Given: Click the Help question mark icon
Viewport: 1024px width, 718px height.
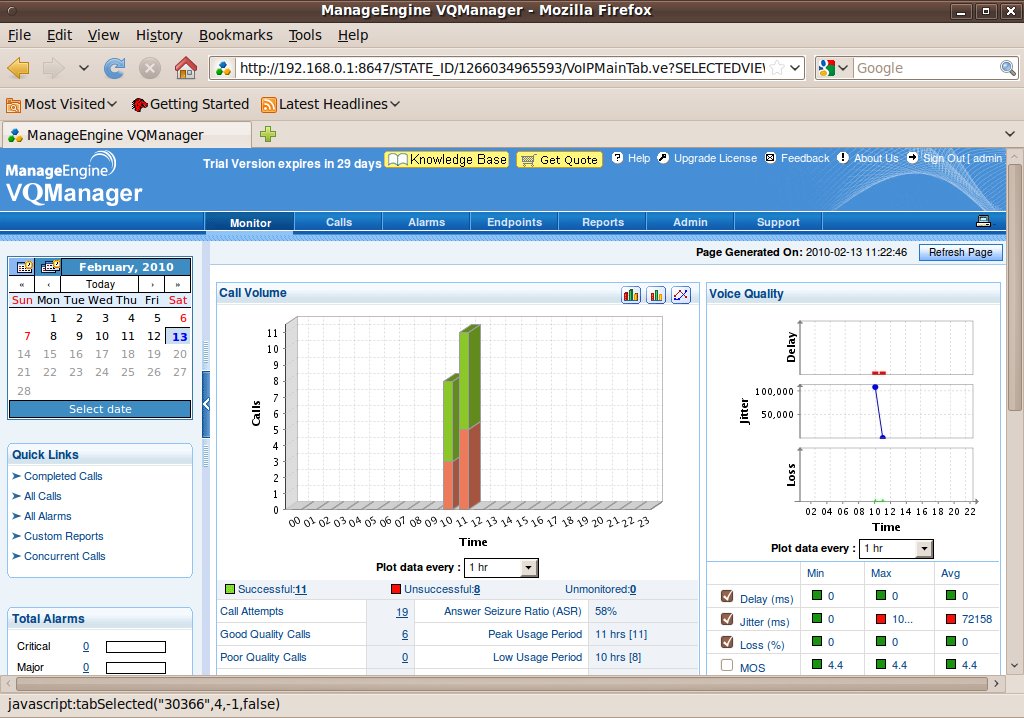Looking at the screenshot, I should pos(617,158).
